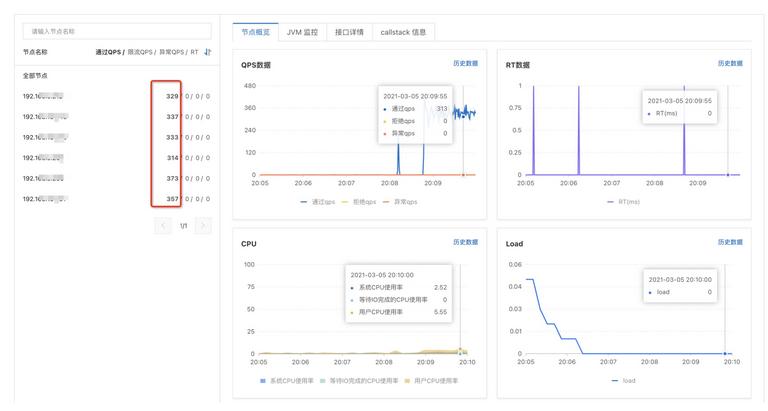768x411 pixels.
Task: Toggle load series in Load chart legend
Action: [624, 381]
